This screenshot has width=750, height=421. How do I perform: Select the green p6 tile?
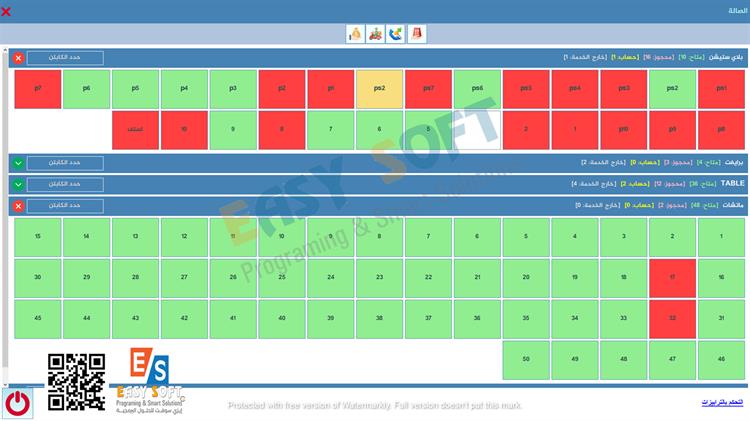click(87, 89)
